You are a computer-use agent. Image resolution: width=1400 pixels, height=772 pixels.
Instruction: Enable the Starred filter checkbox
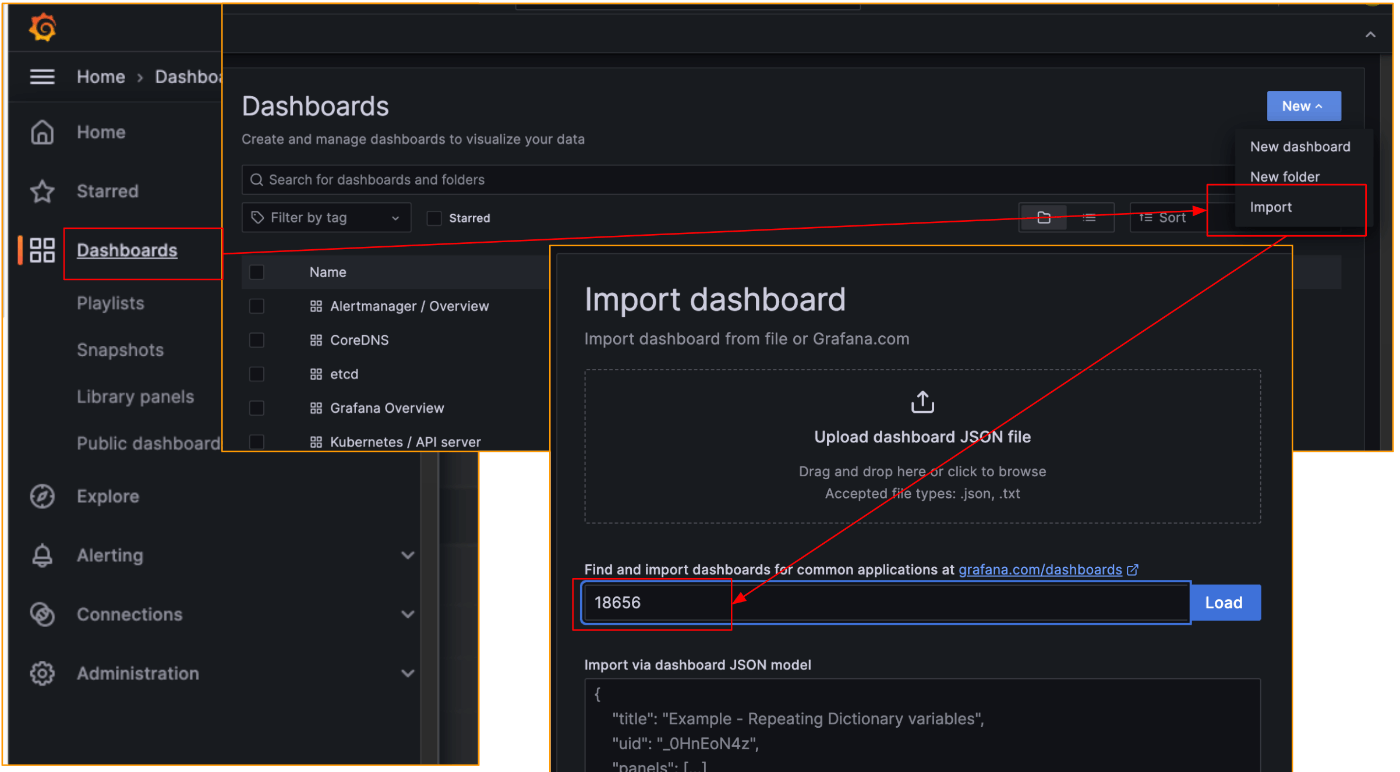pos(434,218)
